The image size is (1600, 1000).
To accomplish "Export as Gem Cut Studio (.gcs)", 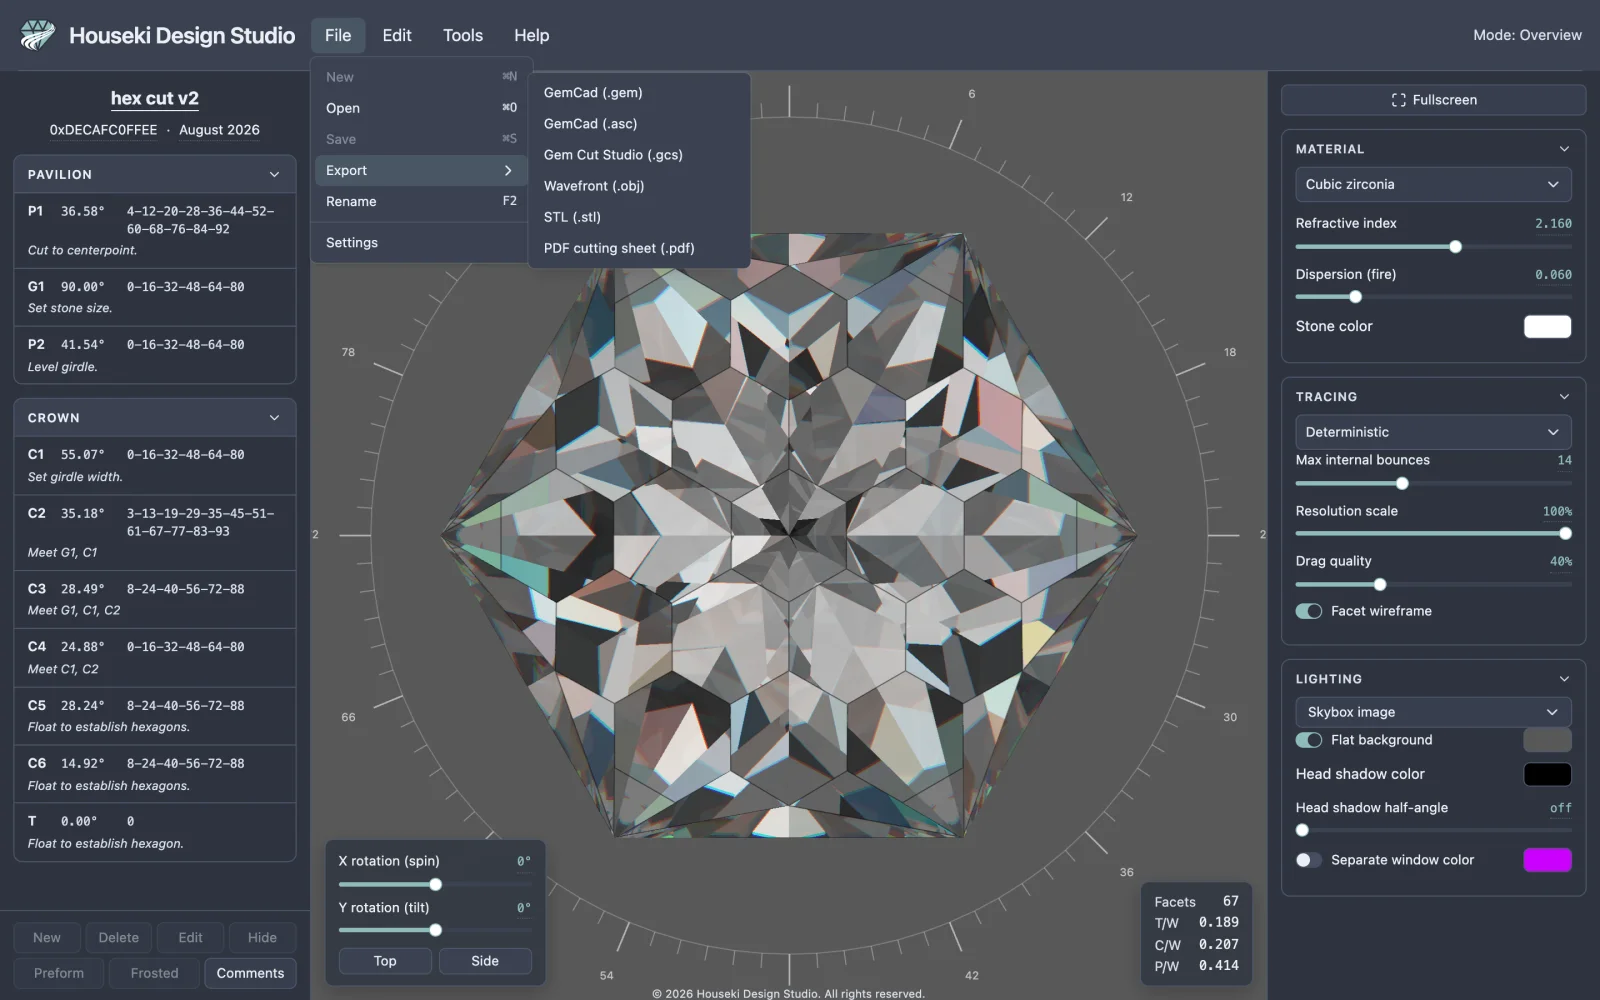I will [x=639, y=155].
